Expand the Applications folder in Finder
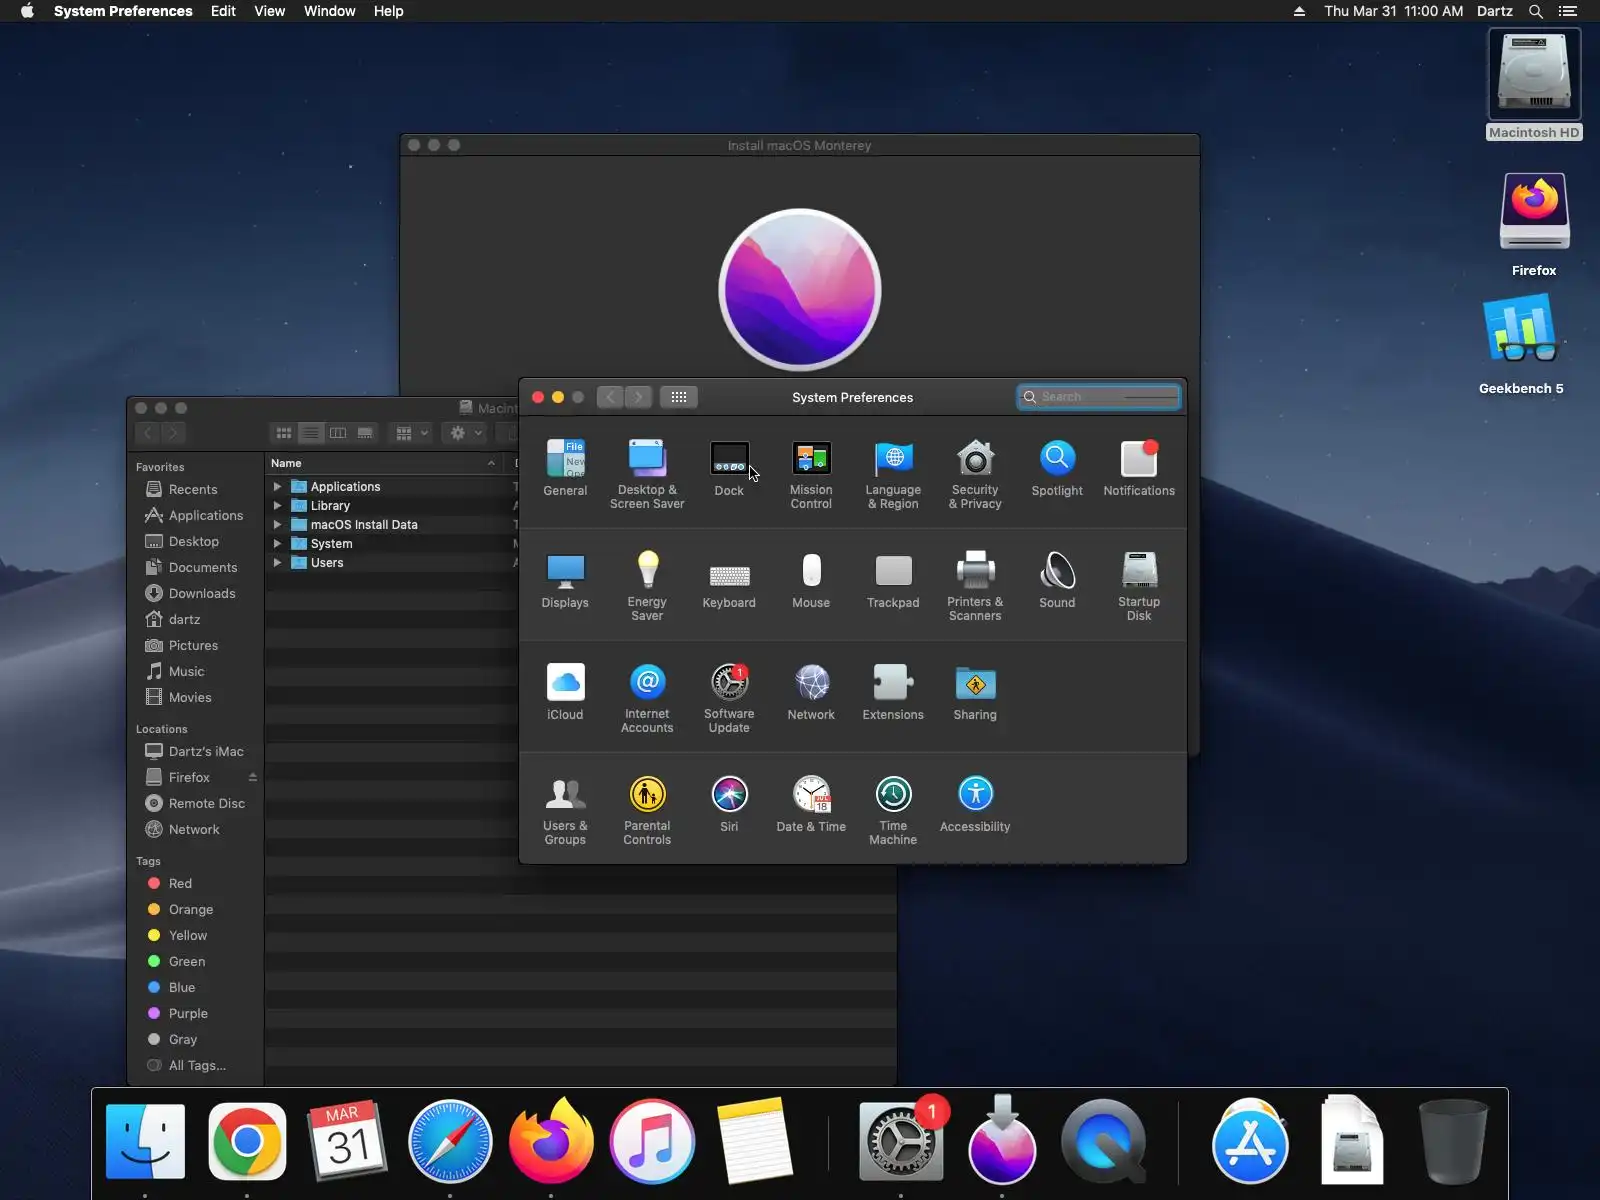 [x=277, y=486]
